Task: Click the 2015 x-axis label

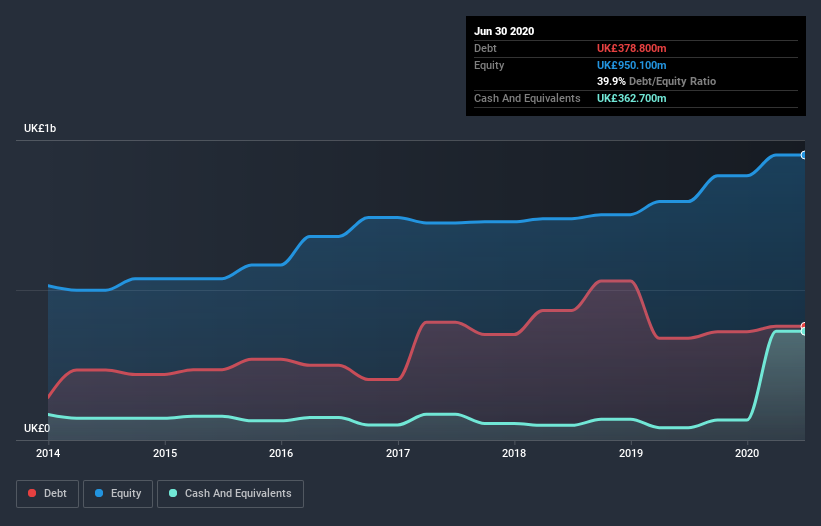Action: pos(165,453)
